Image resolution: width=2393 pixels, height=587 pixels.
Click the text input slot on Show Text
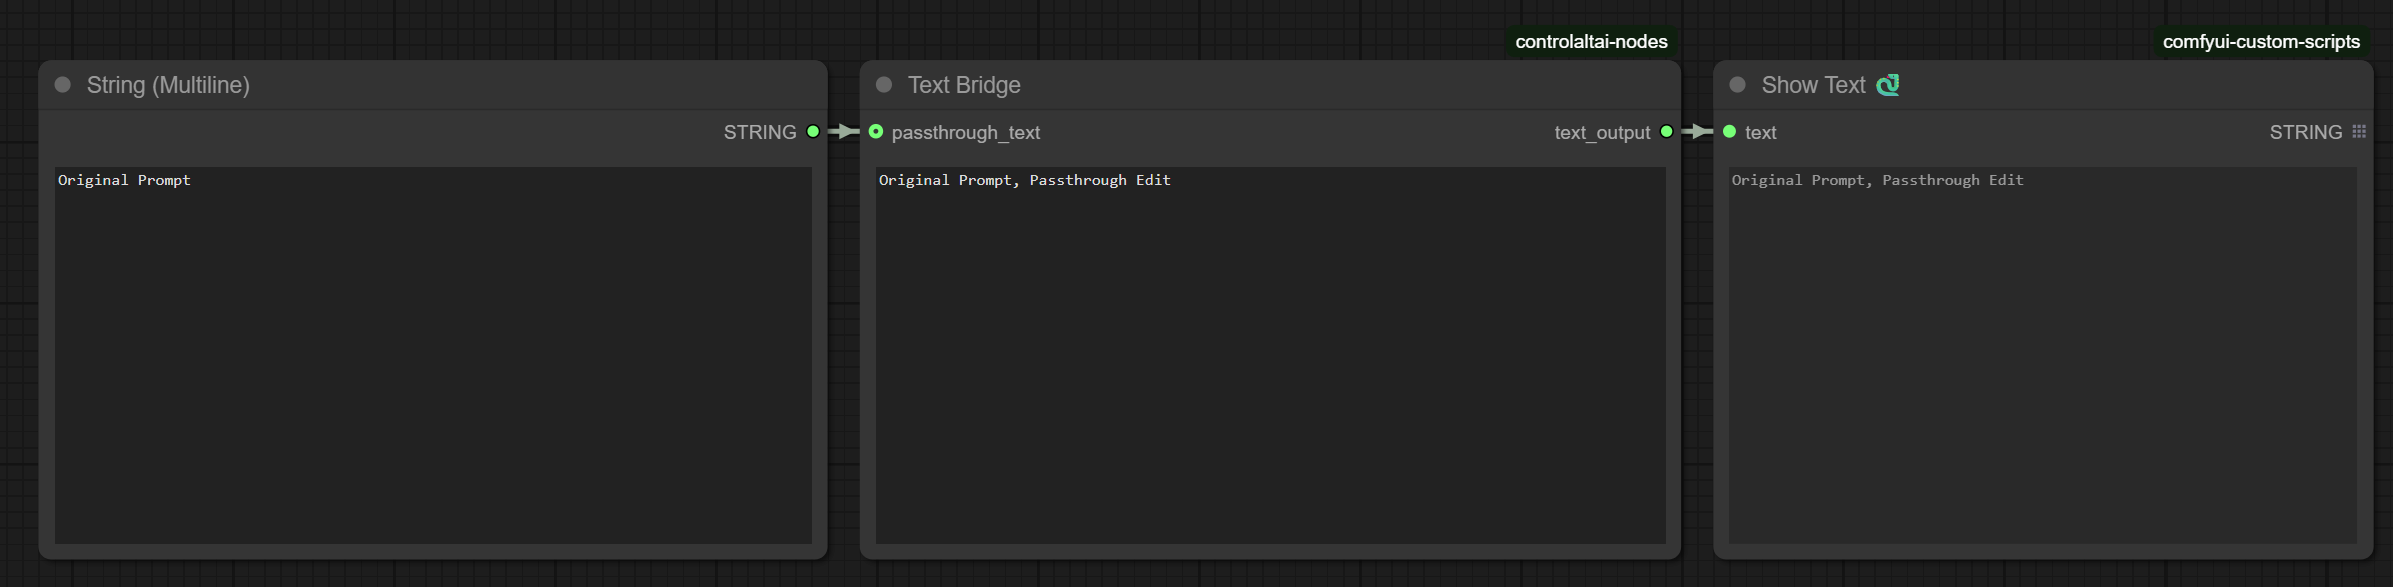(1730, 132)
